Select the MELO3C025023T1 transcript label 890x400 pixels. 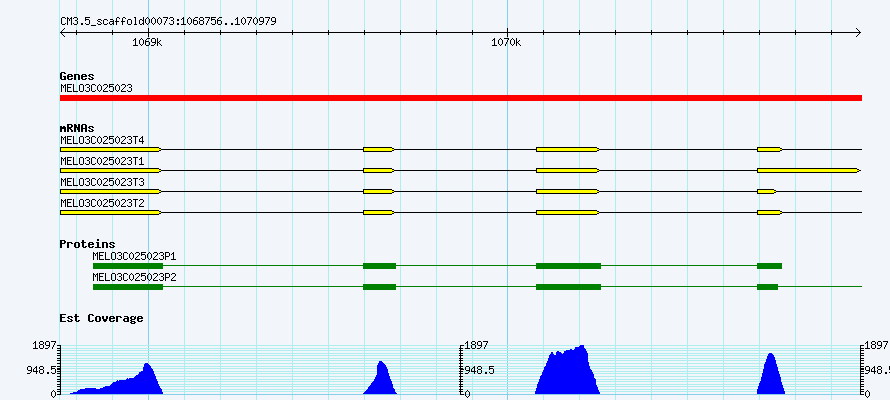coord(102,161)
